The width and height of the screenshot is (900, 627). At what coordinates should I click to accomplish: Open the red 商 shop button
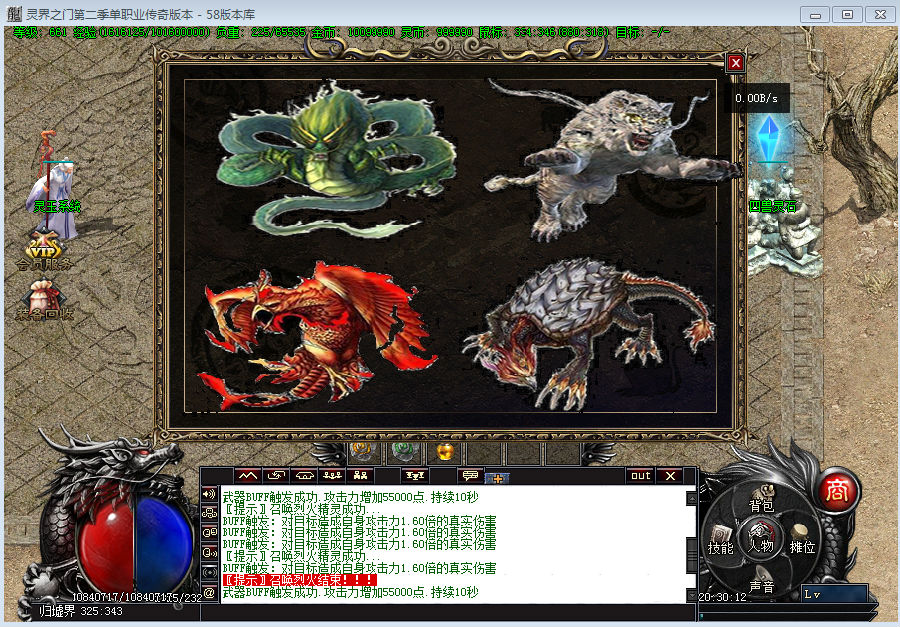(x=837, y=491)
